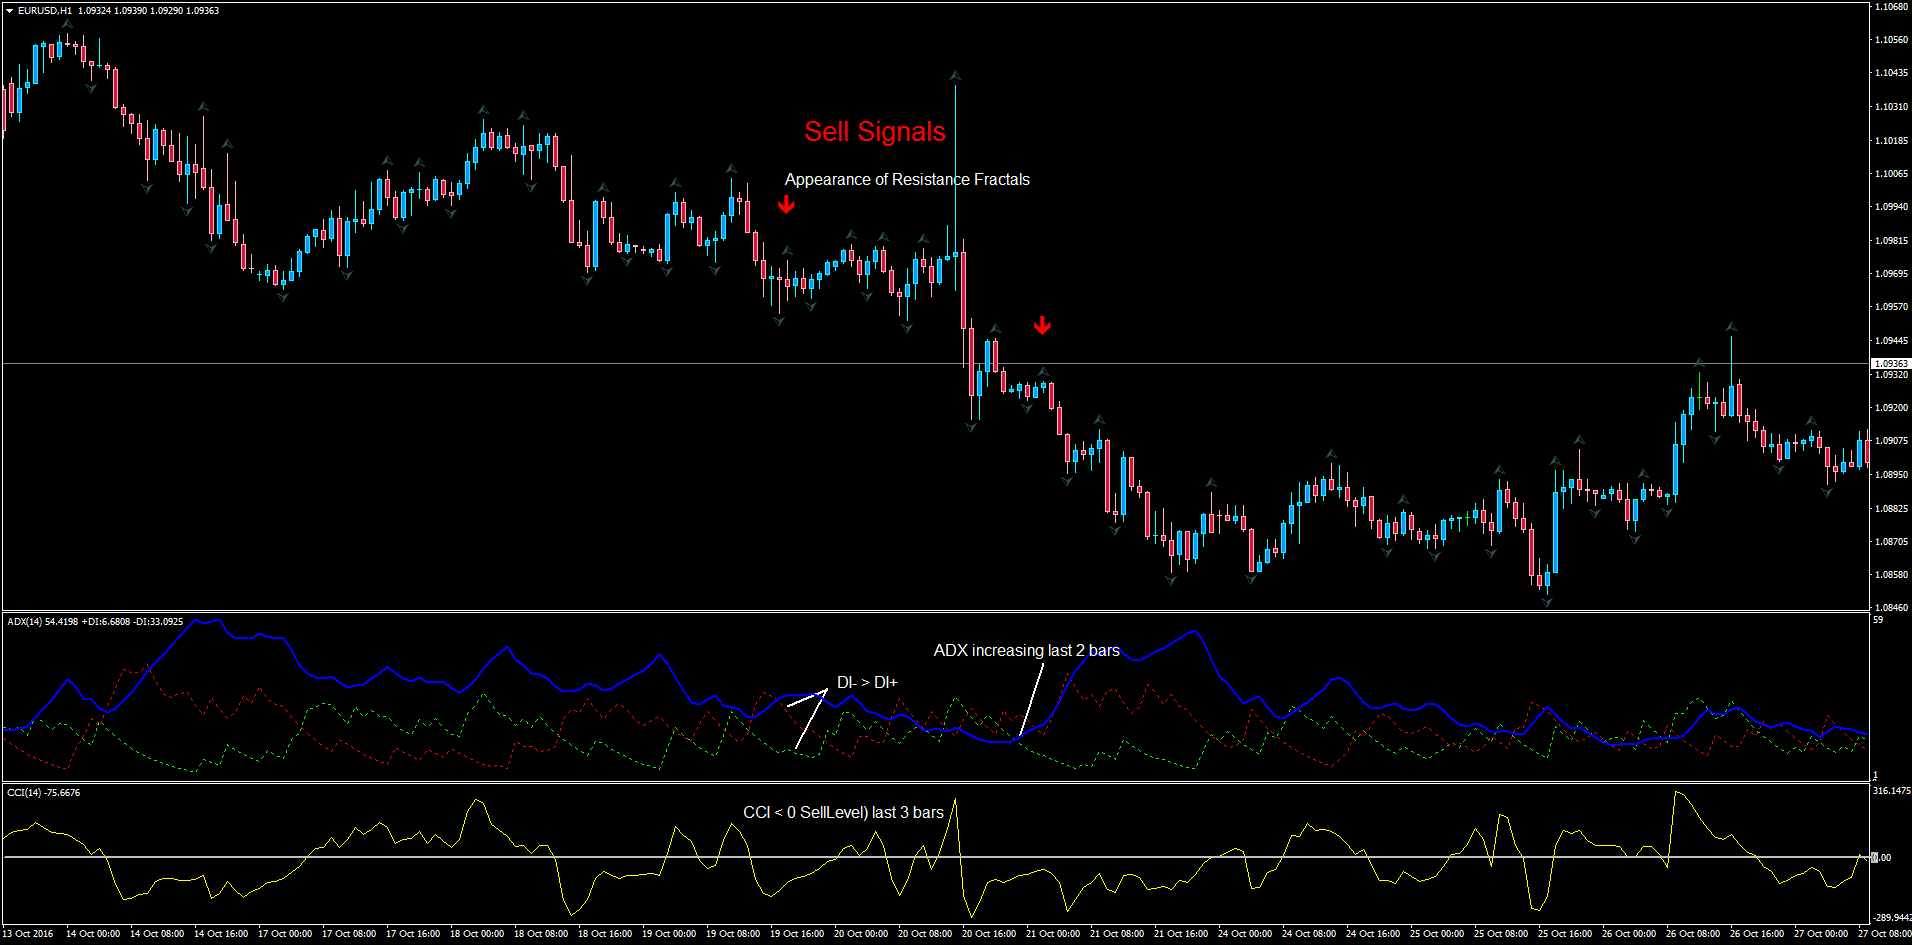
Task: Click the 1.10680 top price on the scale
Action: tap(1891, 7)
